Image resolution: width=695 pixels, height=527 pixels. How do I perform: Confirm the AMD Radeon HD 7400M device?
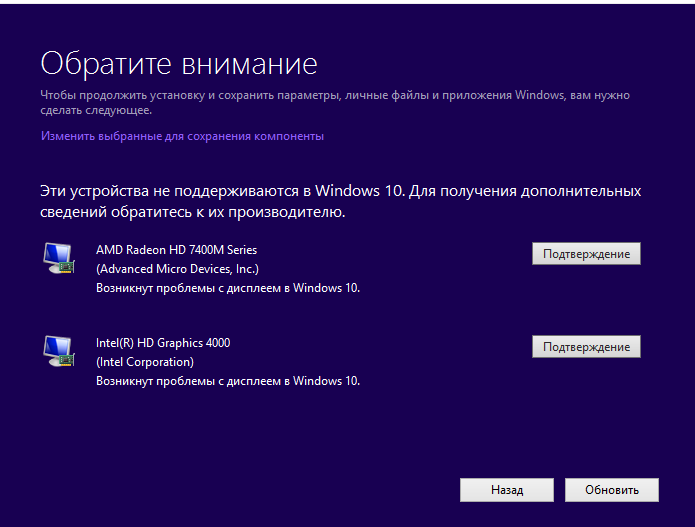click(586, 254)
